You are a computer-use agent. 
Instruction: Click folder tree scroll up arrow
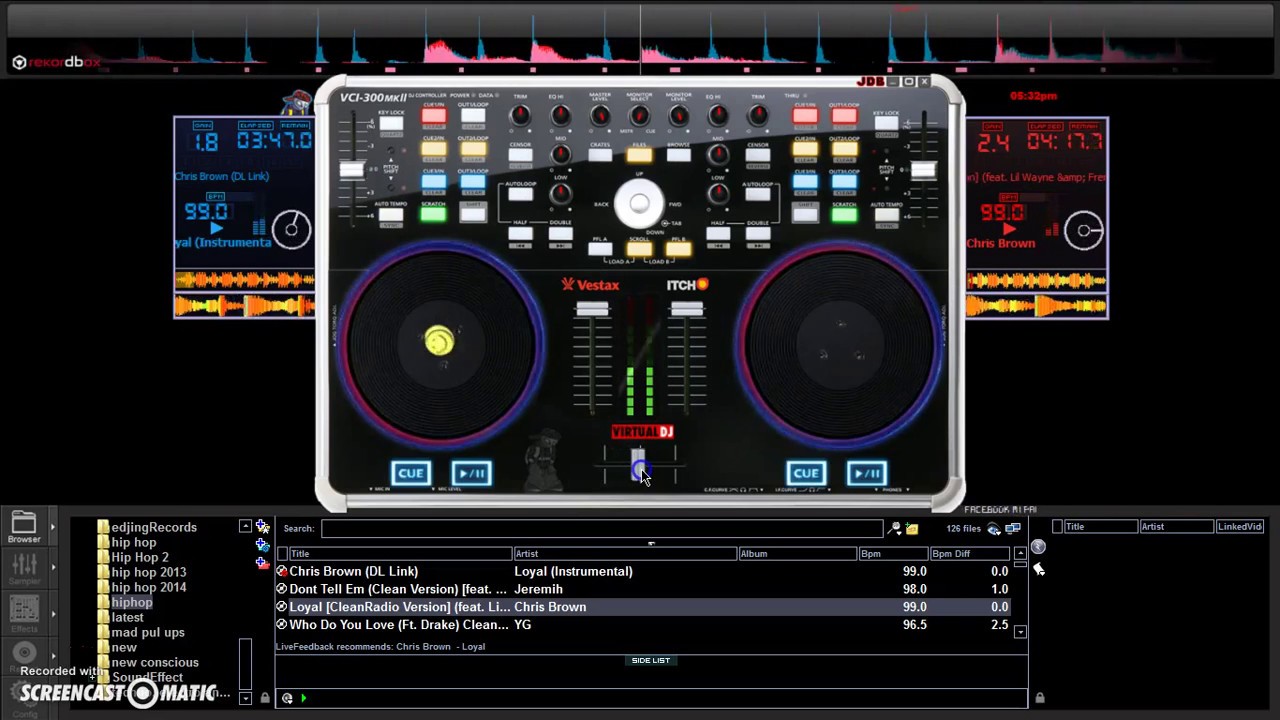[245, 526]
